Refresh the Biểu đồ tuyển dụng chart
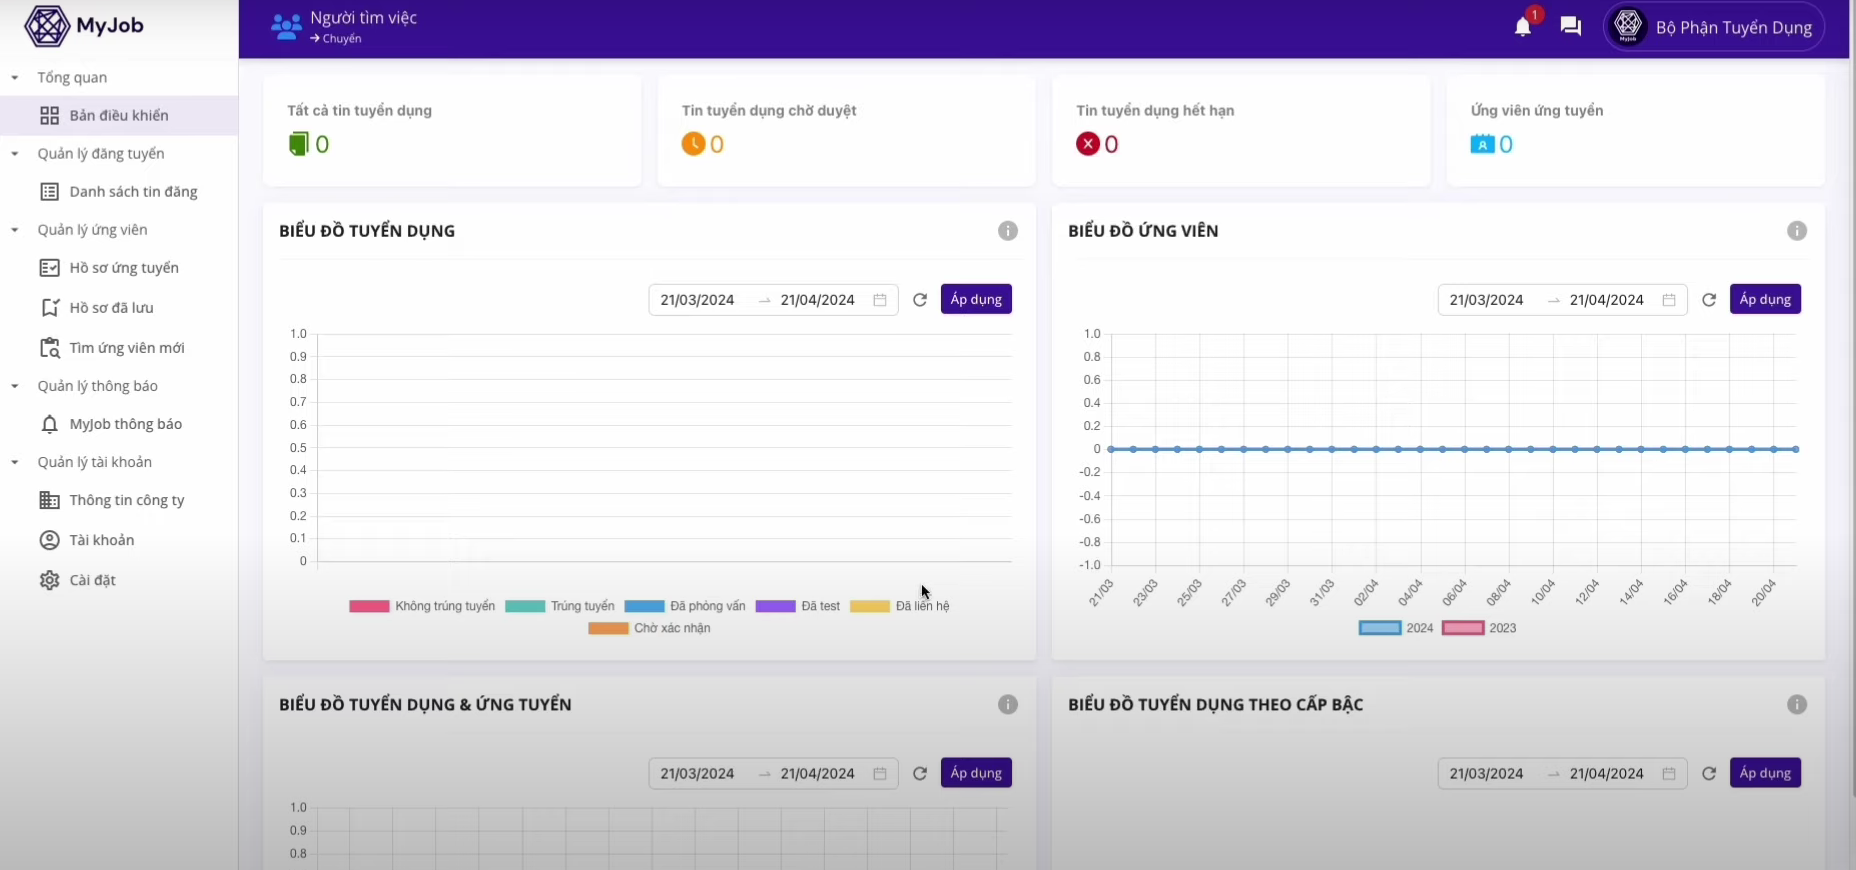 point(920,300)
